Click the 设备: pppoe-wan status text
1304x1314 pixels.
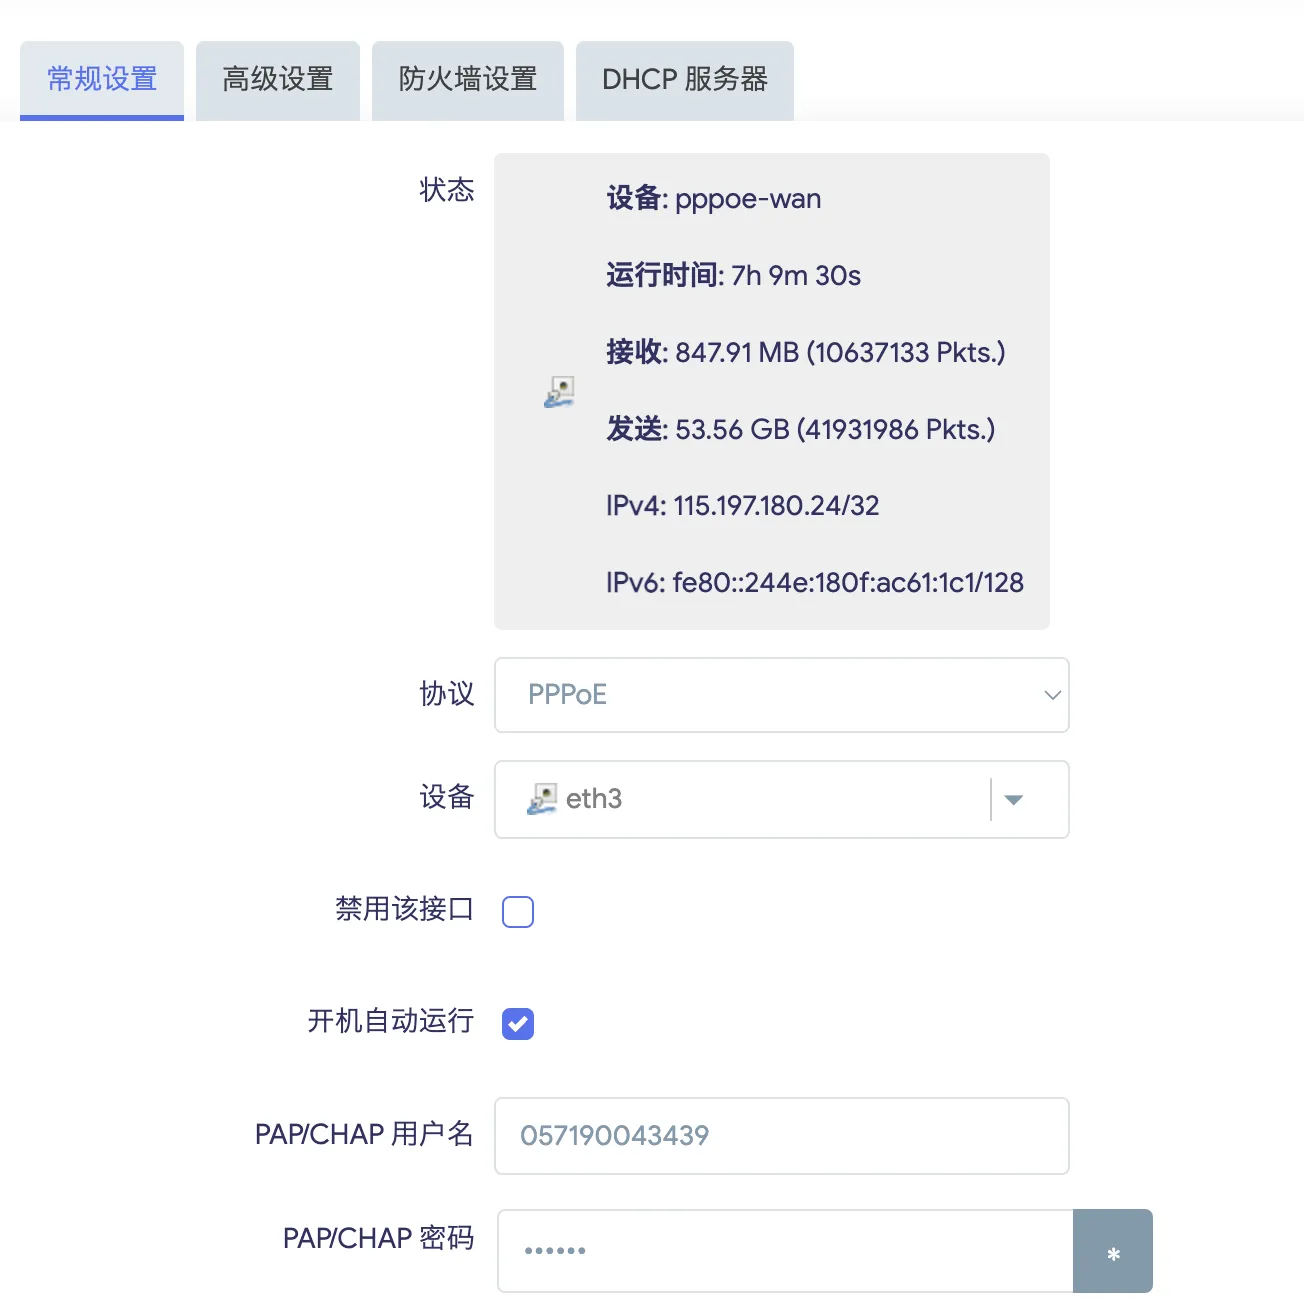tap(713, 199)
